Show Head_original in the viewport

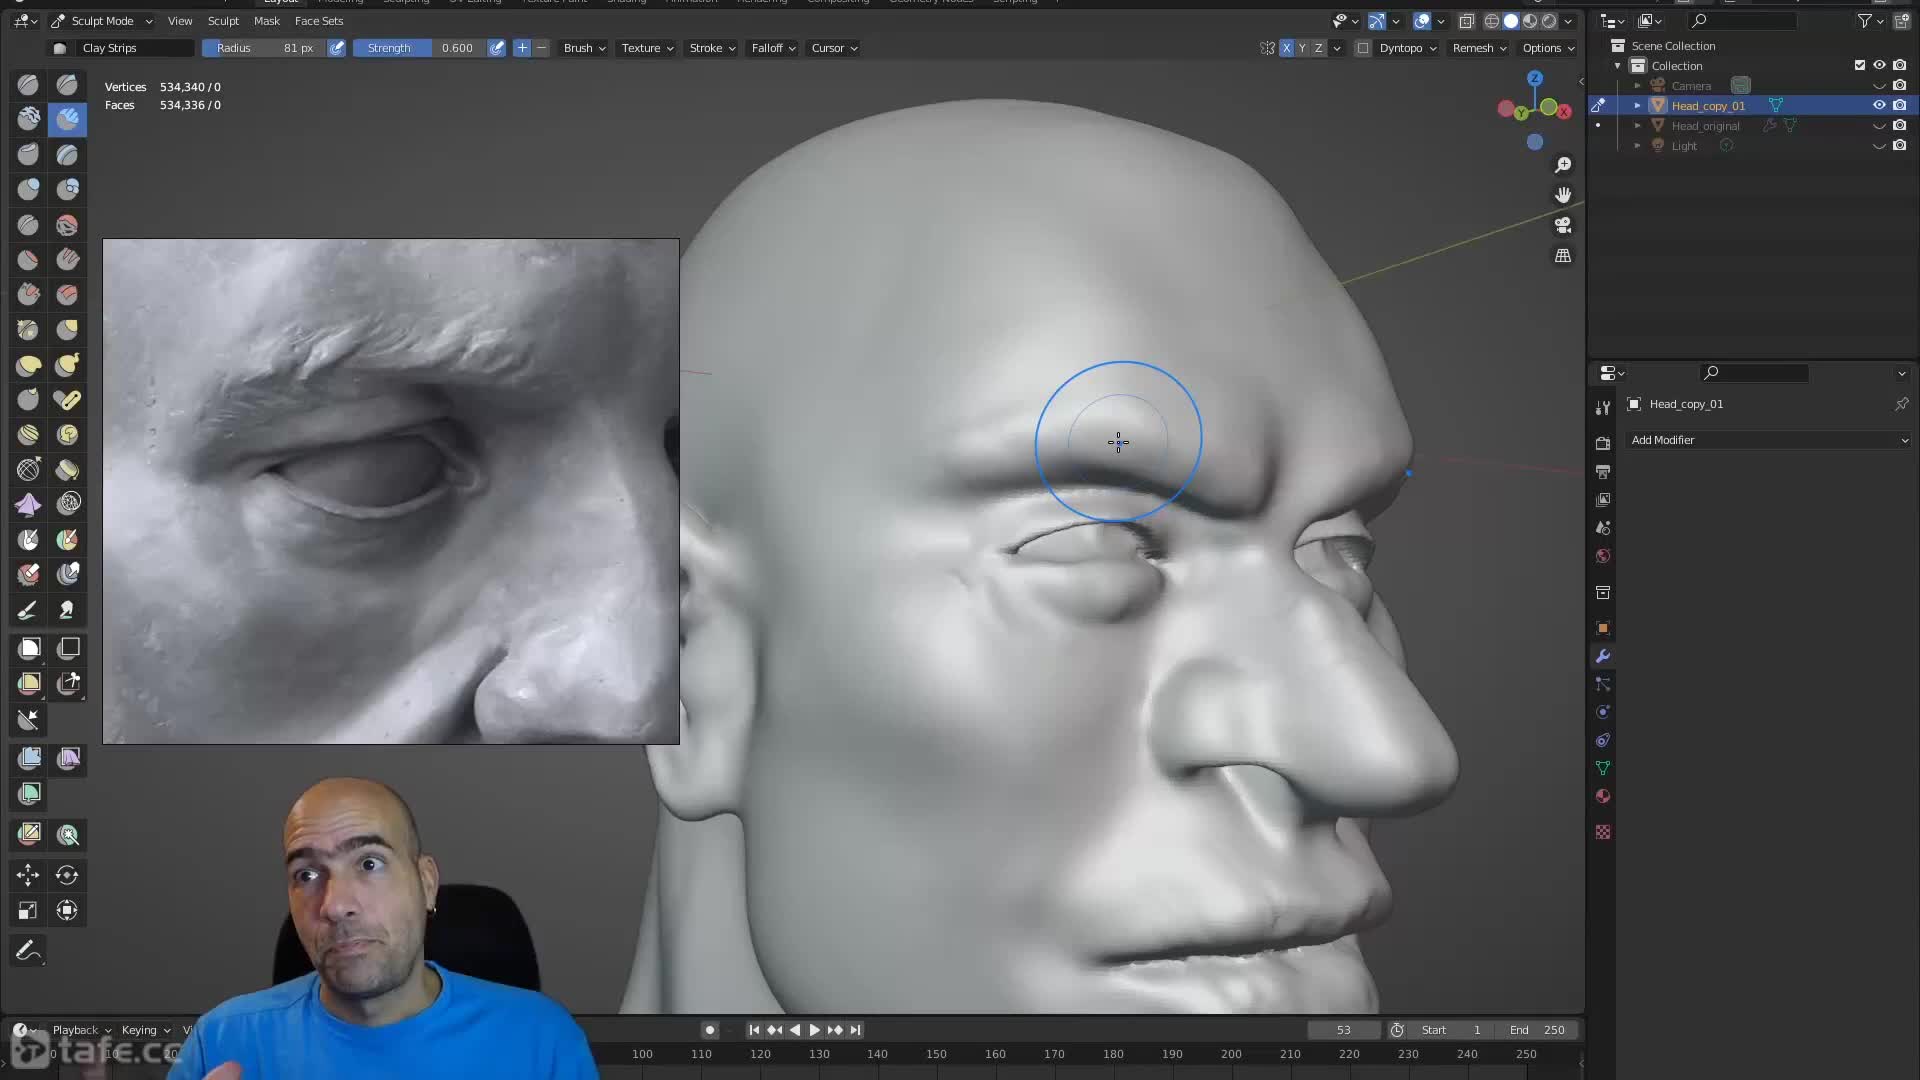[x=1879, y=125]
